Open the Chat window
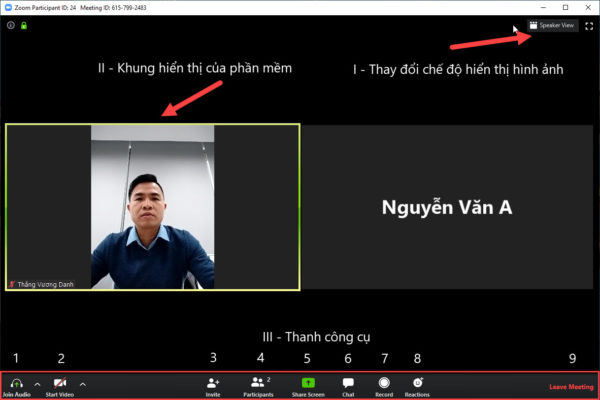 coord(348,383)
